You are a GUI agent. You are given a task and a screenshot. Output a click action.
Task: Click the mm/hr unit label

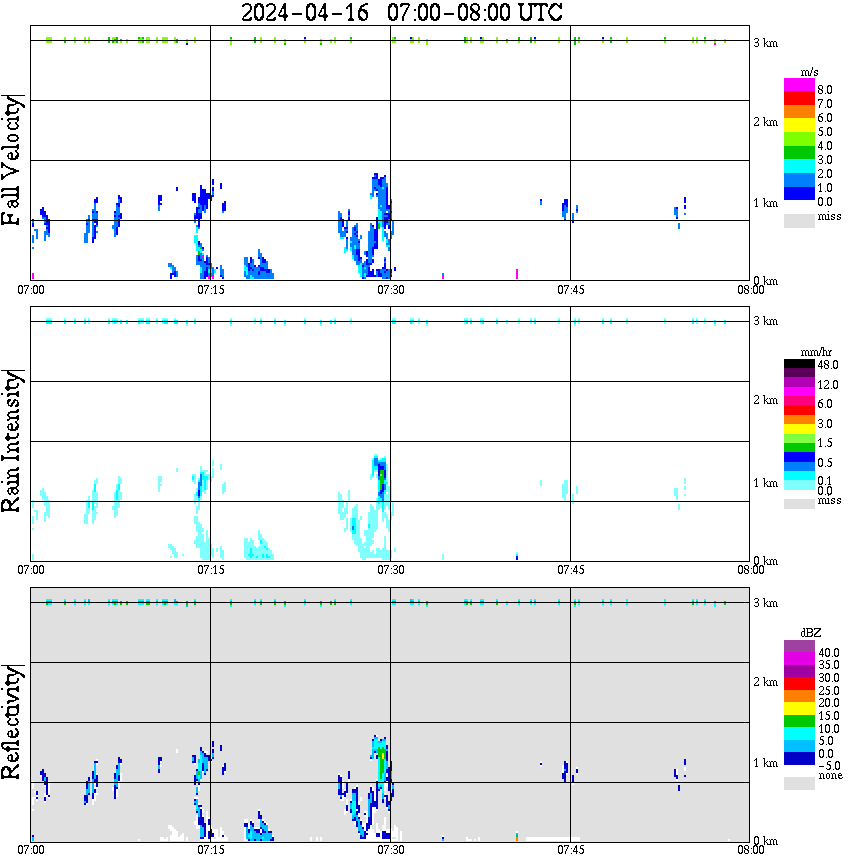816,352
